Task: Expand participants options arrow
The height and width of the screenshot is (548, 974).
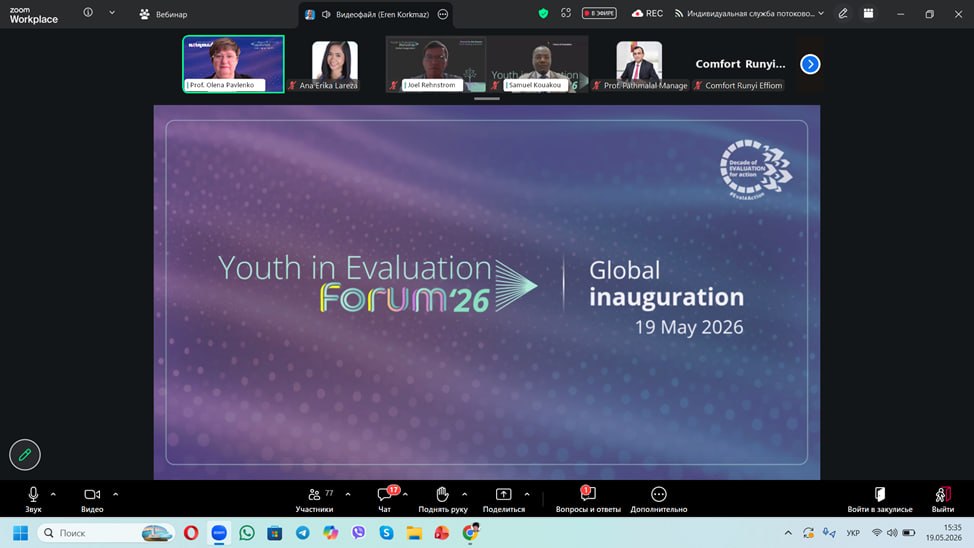Action: 348,495
